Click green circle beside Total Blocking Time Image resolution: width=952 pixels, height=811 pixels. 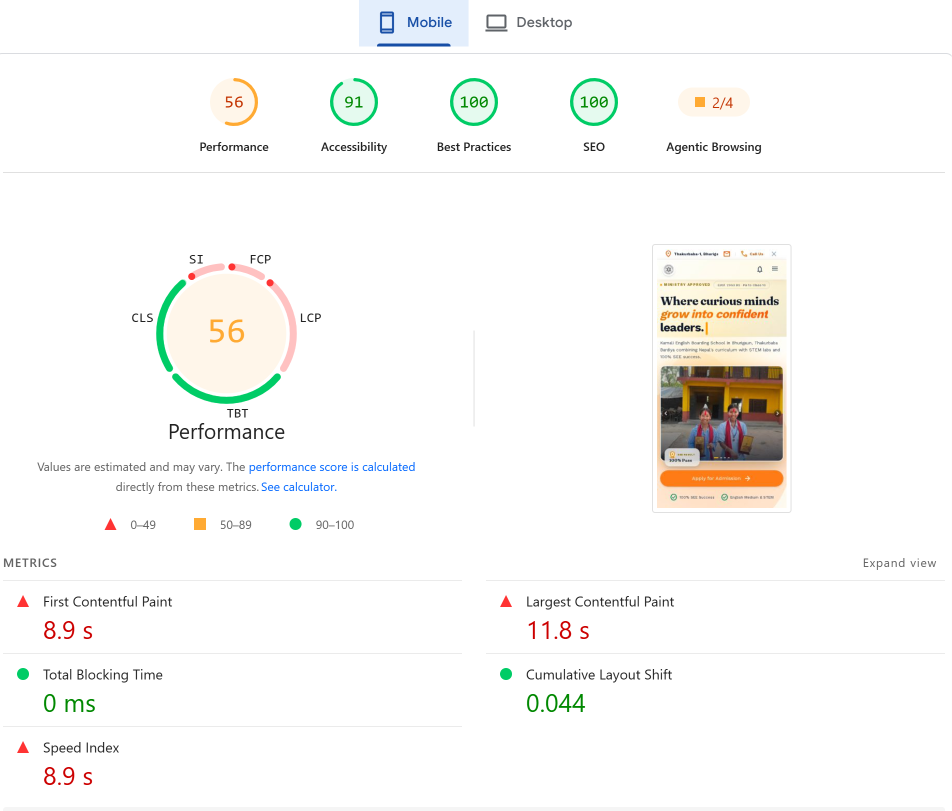click(x=23, y=674)
